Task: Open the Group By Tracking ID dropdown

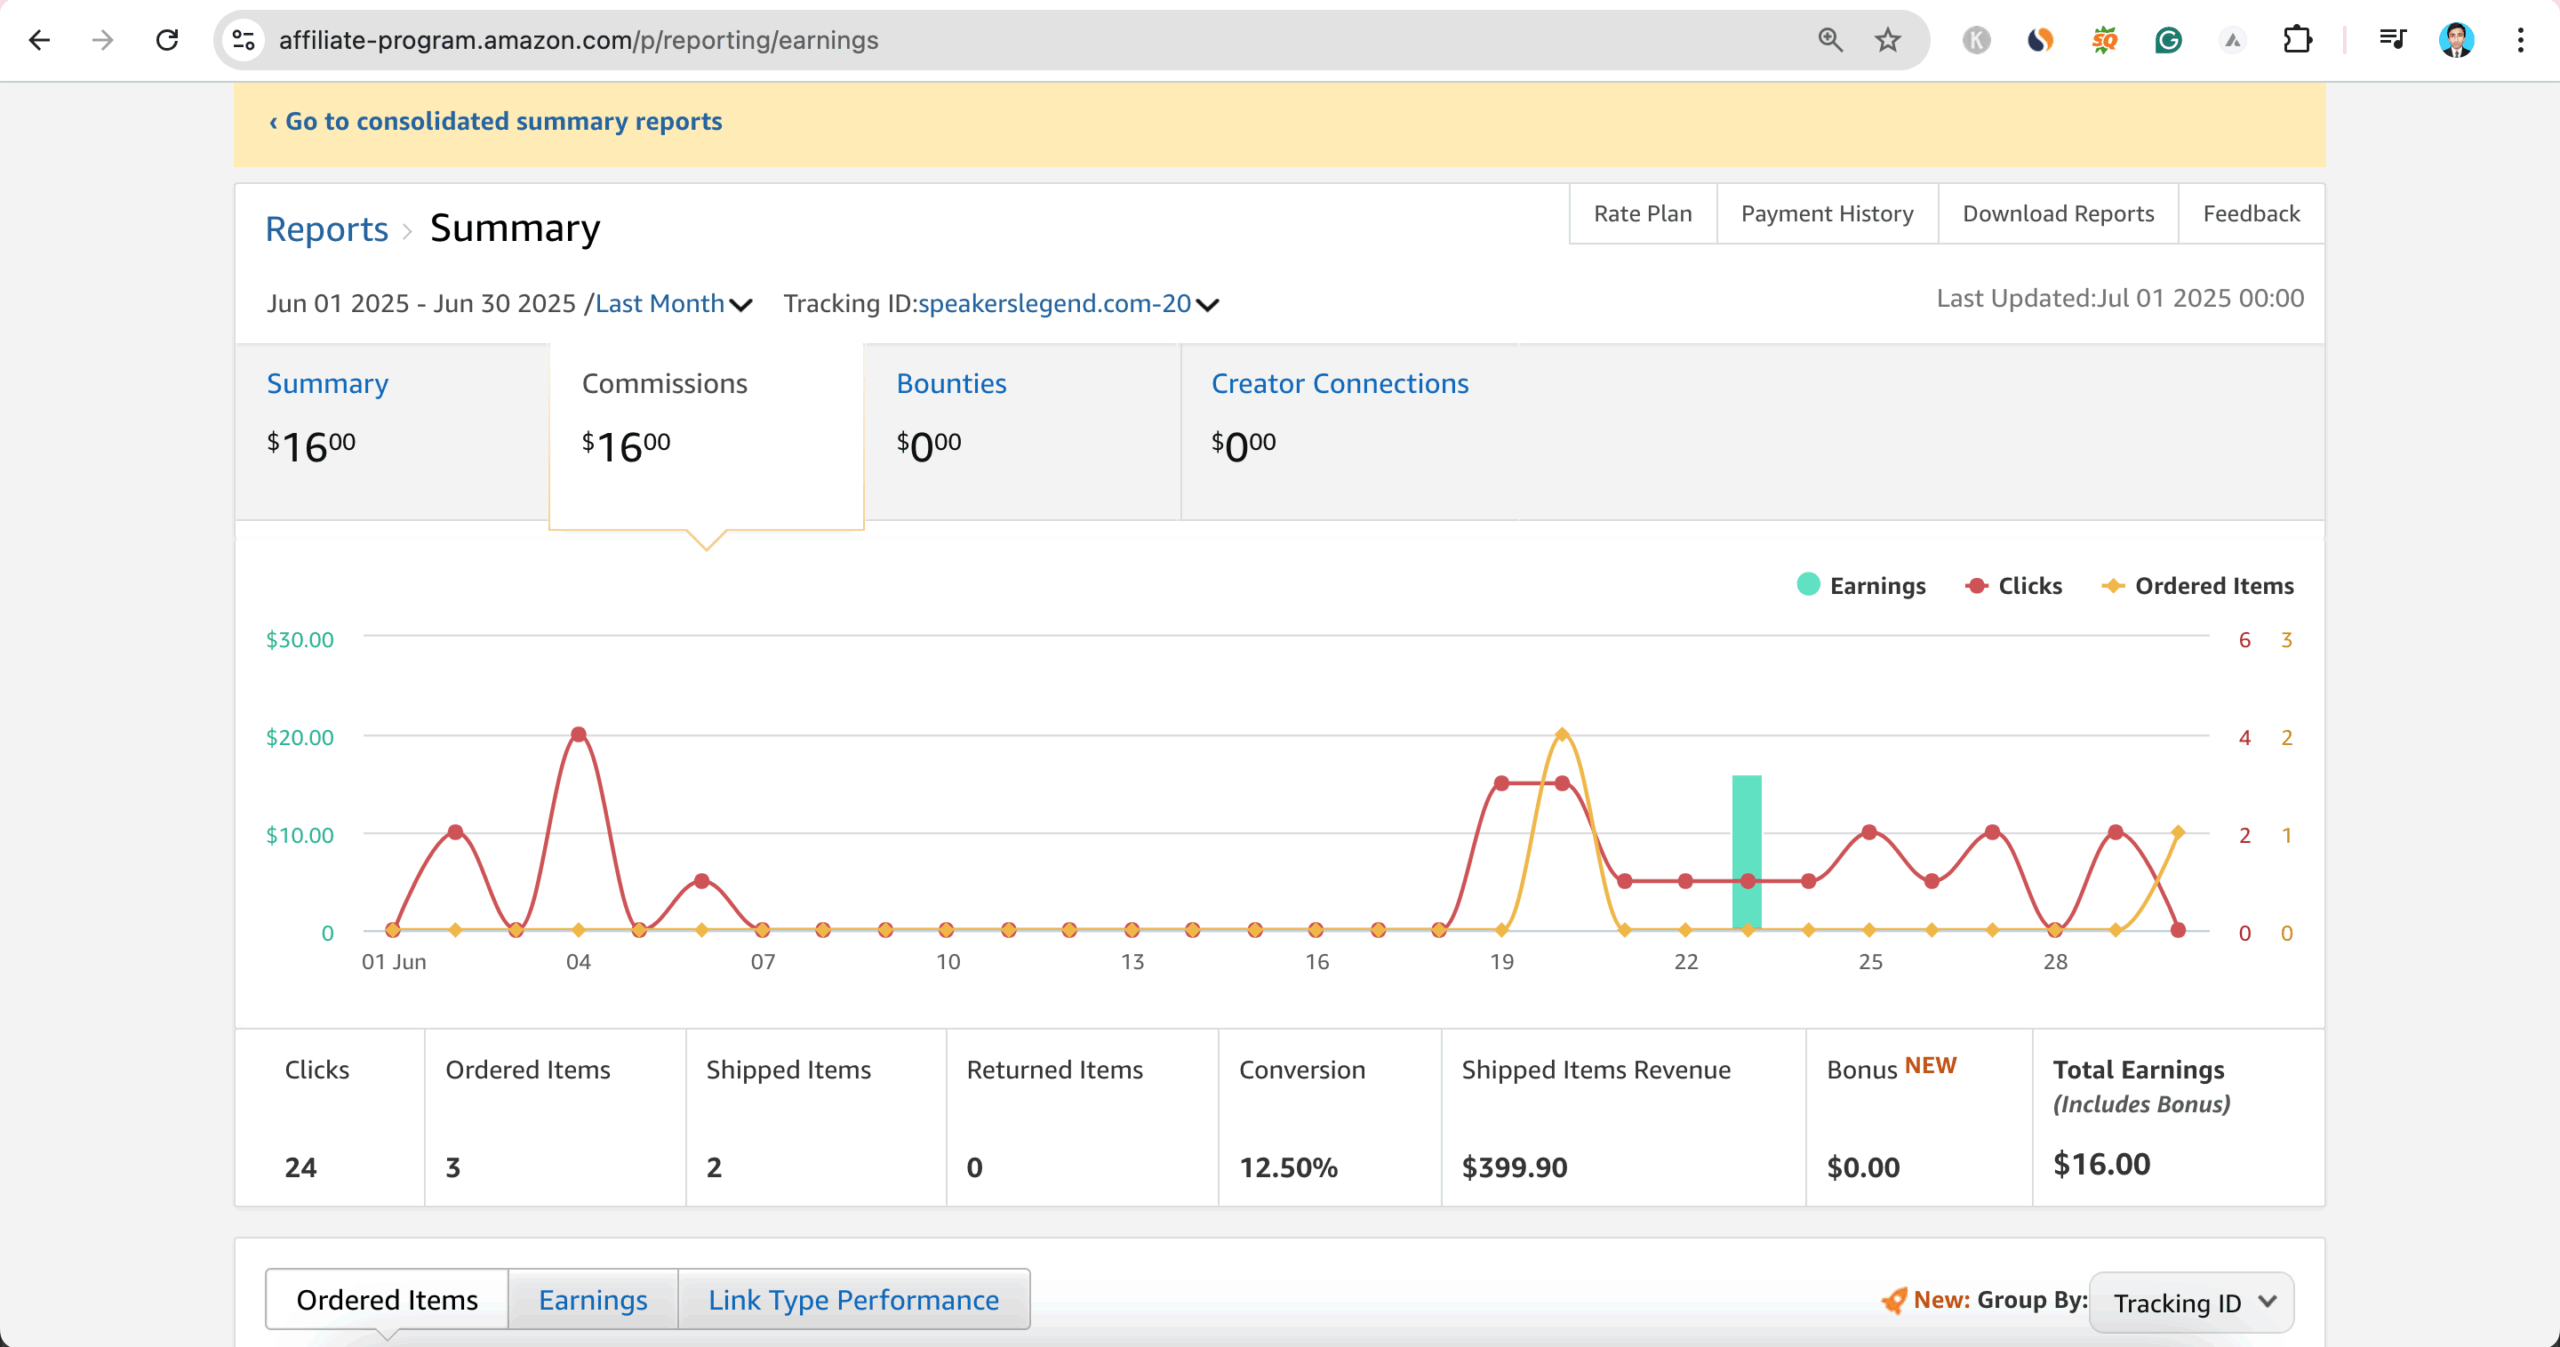Action: click(2191, 1302)
